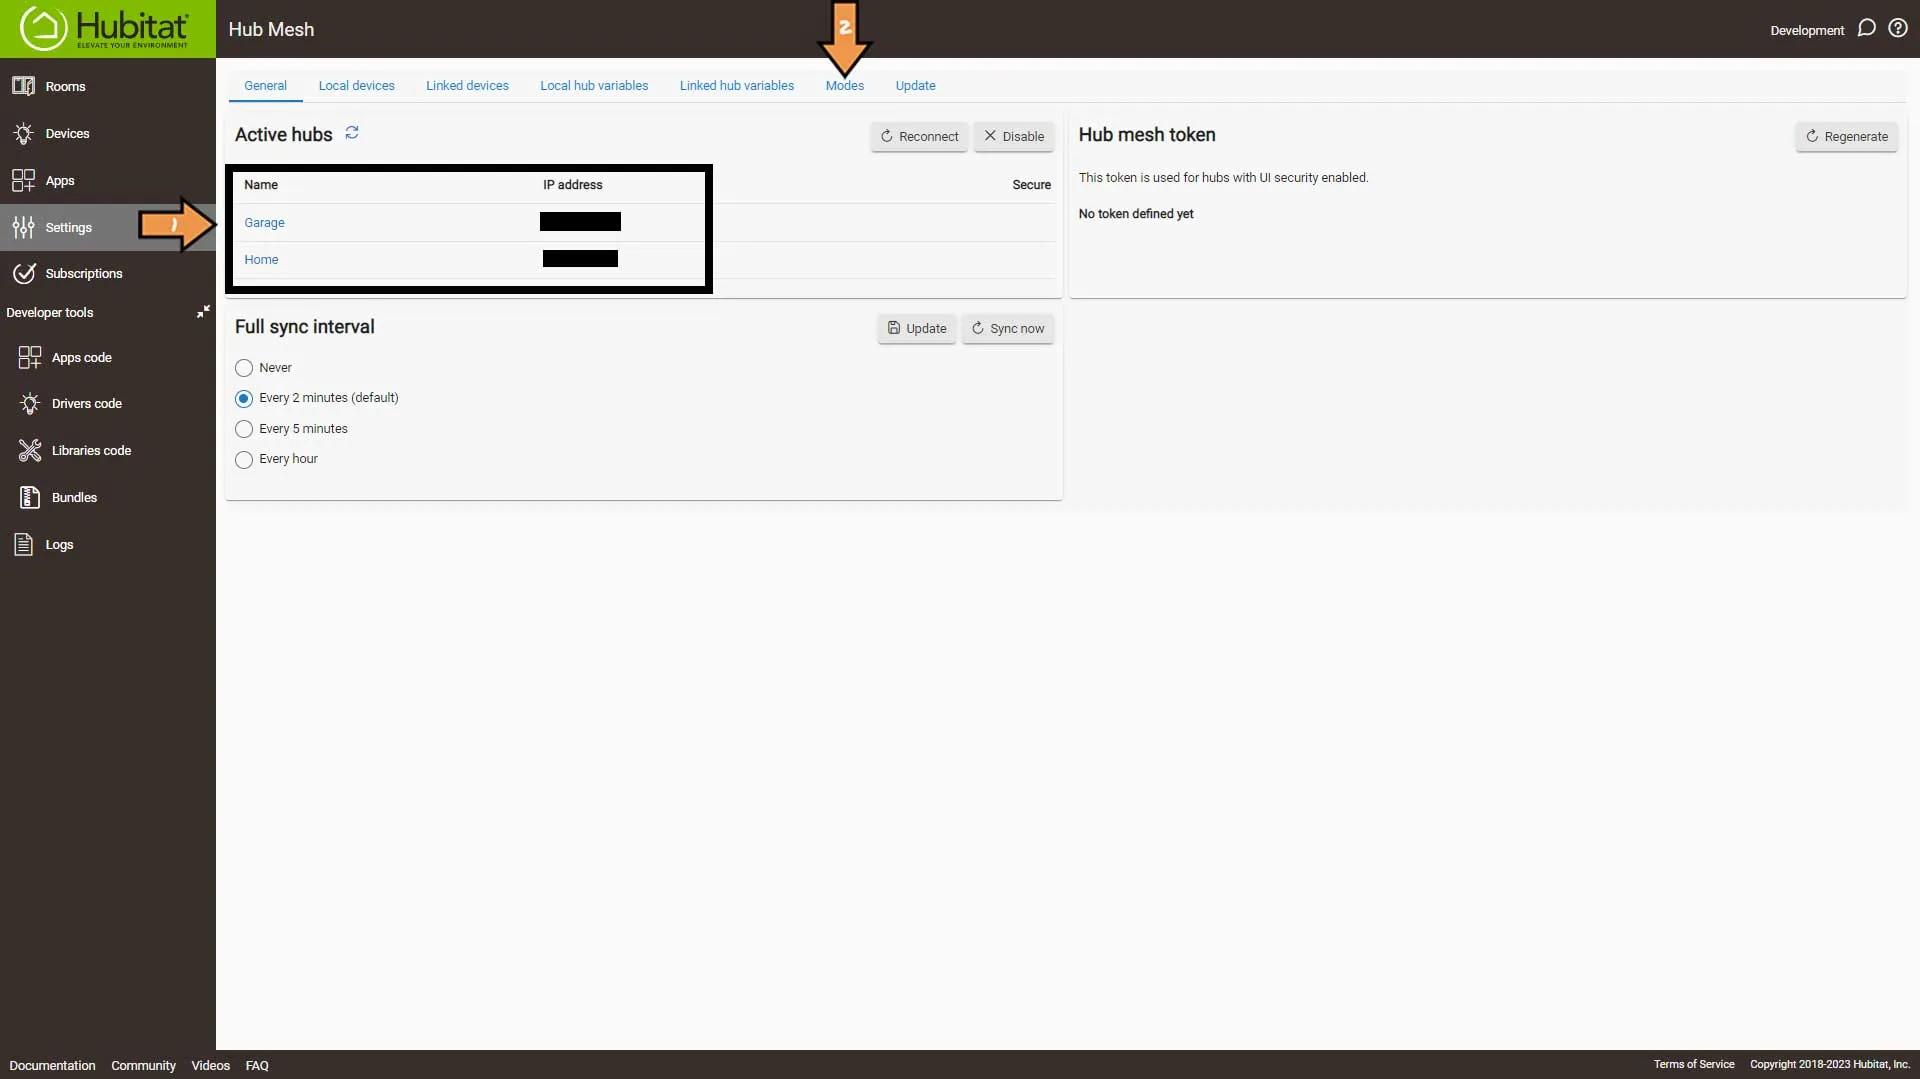Open Logs via the document icon
This screenshot has width=1920, height=1079.
click(x=23, y=544)
